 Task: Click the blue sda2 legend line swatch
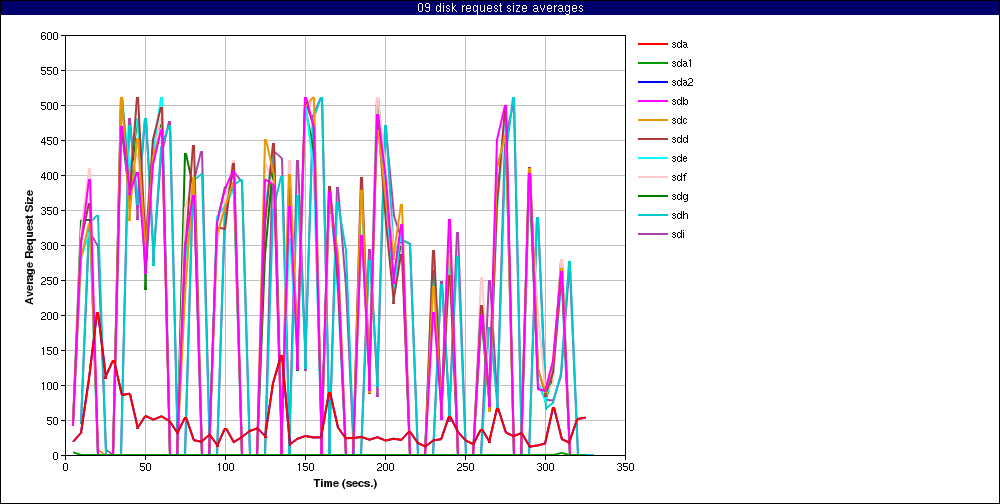coord(652,82)
